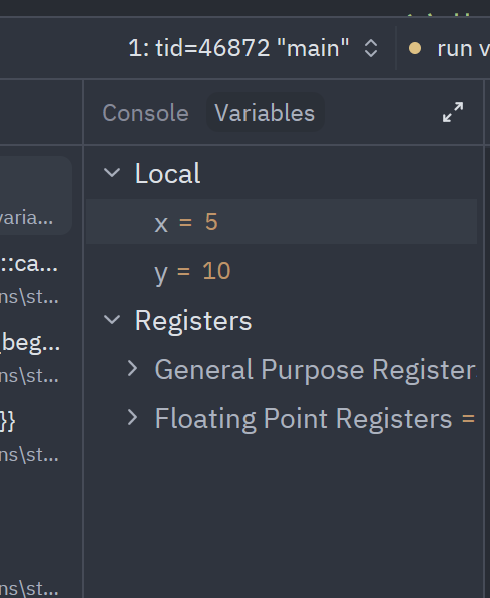Expand General Purpose Registers
The width and height of the screenshot is (490, 598).
(x=132, y=369)
